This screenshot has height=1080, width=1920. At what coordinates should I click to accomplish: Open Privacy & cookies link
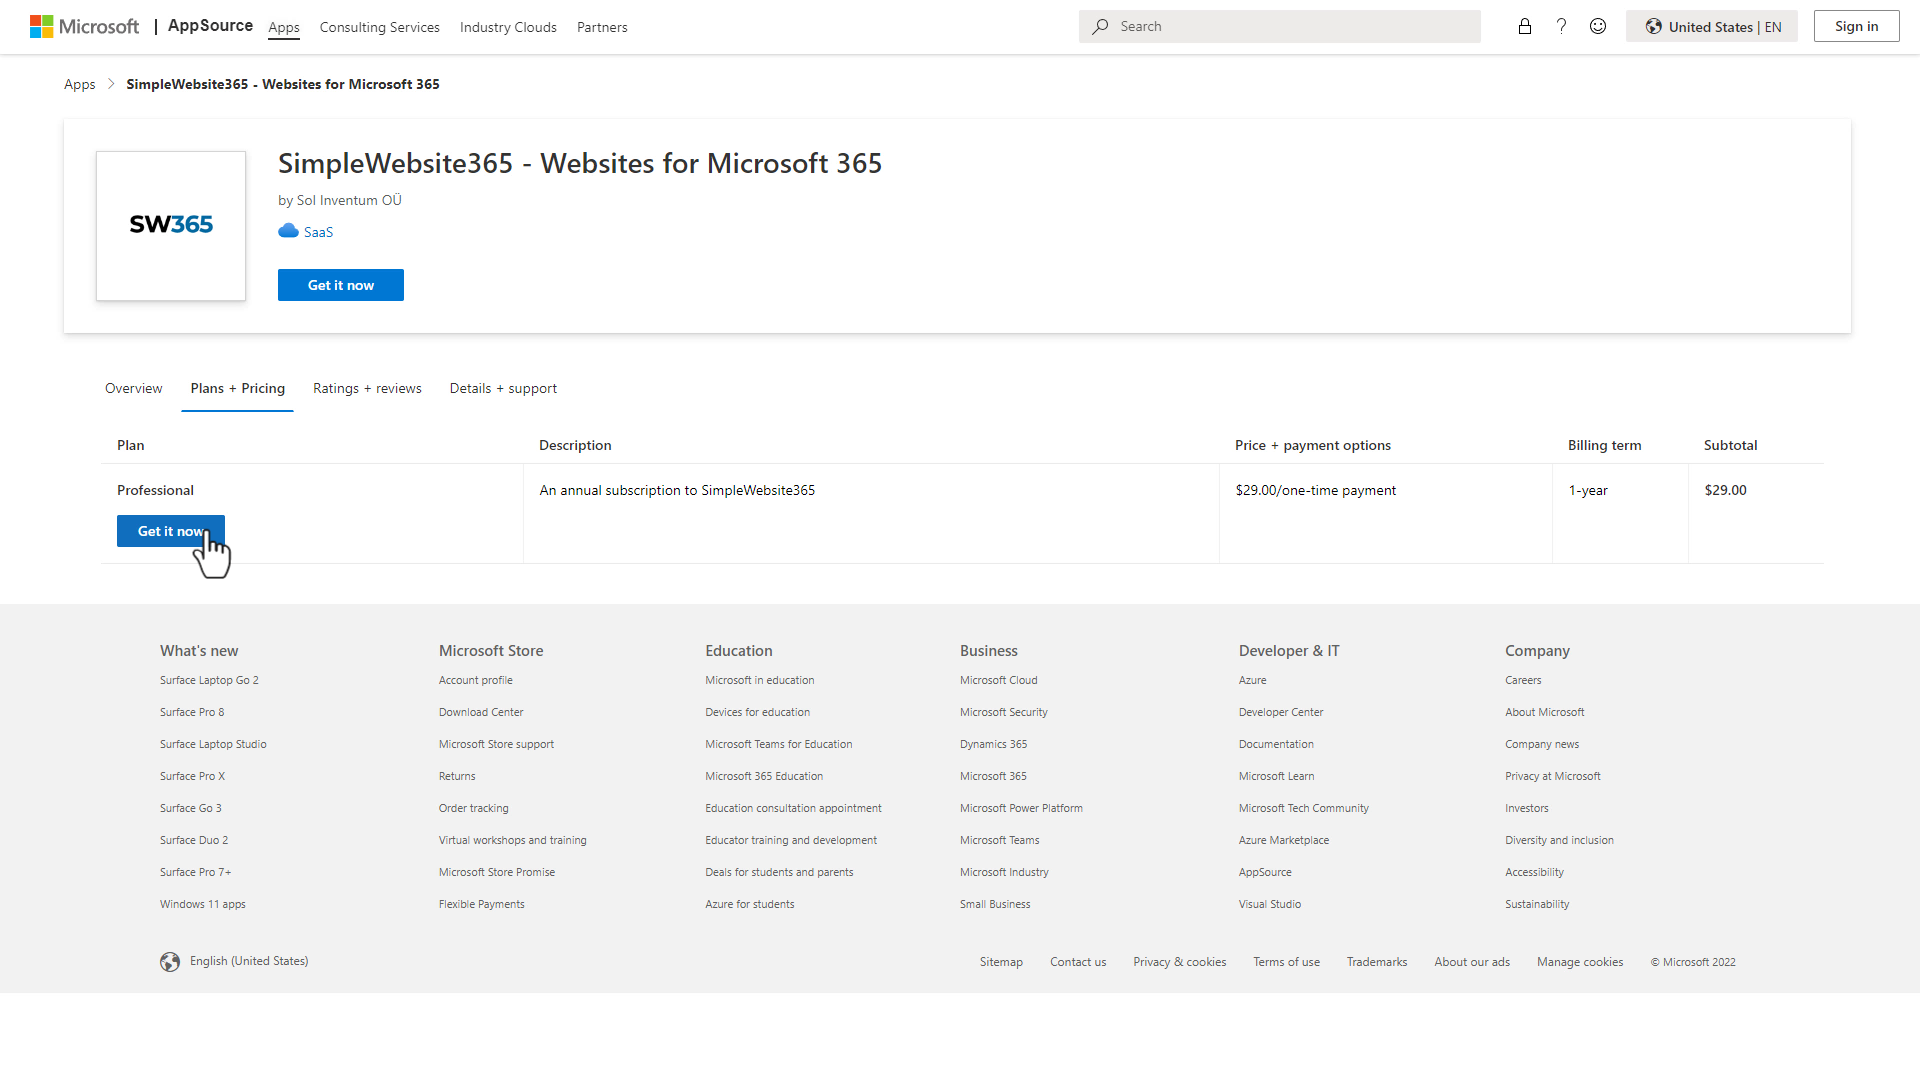click(x=1180, y=962)
